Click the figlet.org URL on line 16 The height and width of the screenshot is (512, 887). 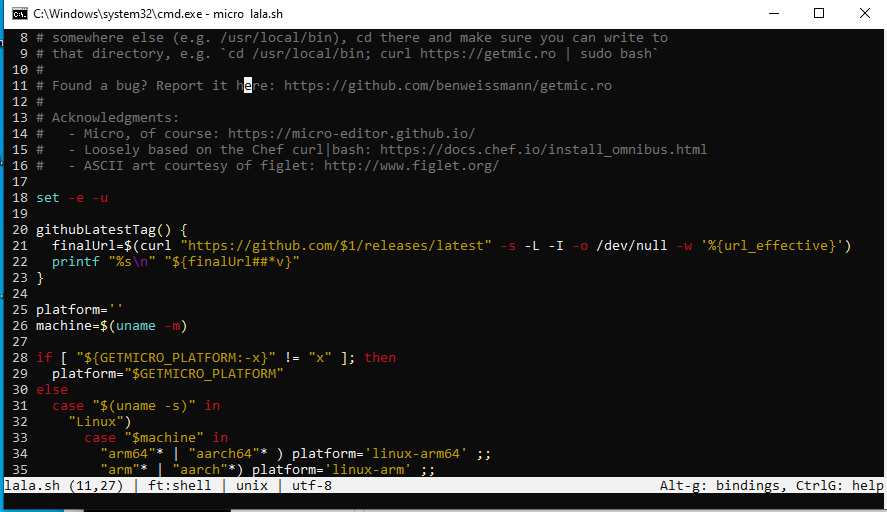(411, 166)
